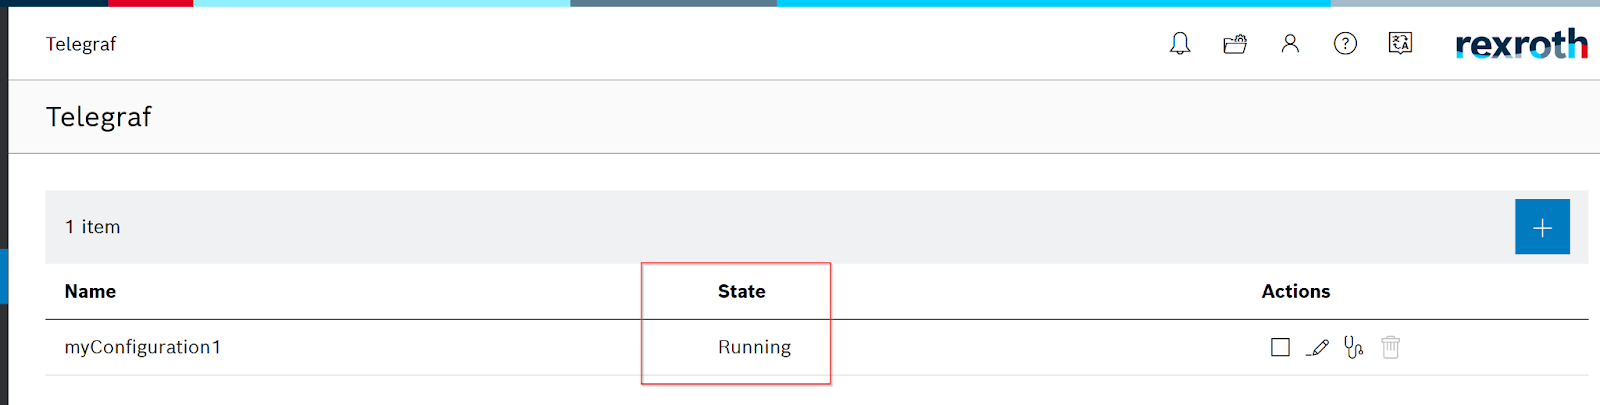Click the rexroth logo

pyautogui.click(x=1521, y=43)
